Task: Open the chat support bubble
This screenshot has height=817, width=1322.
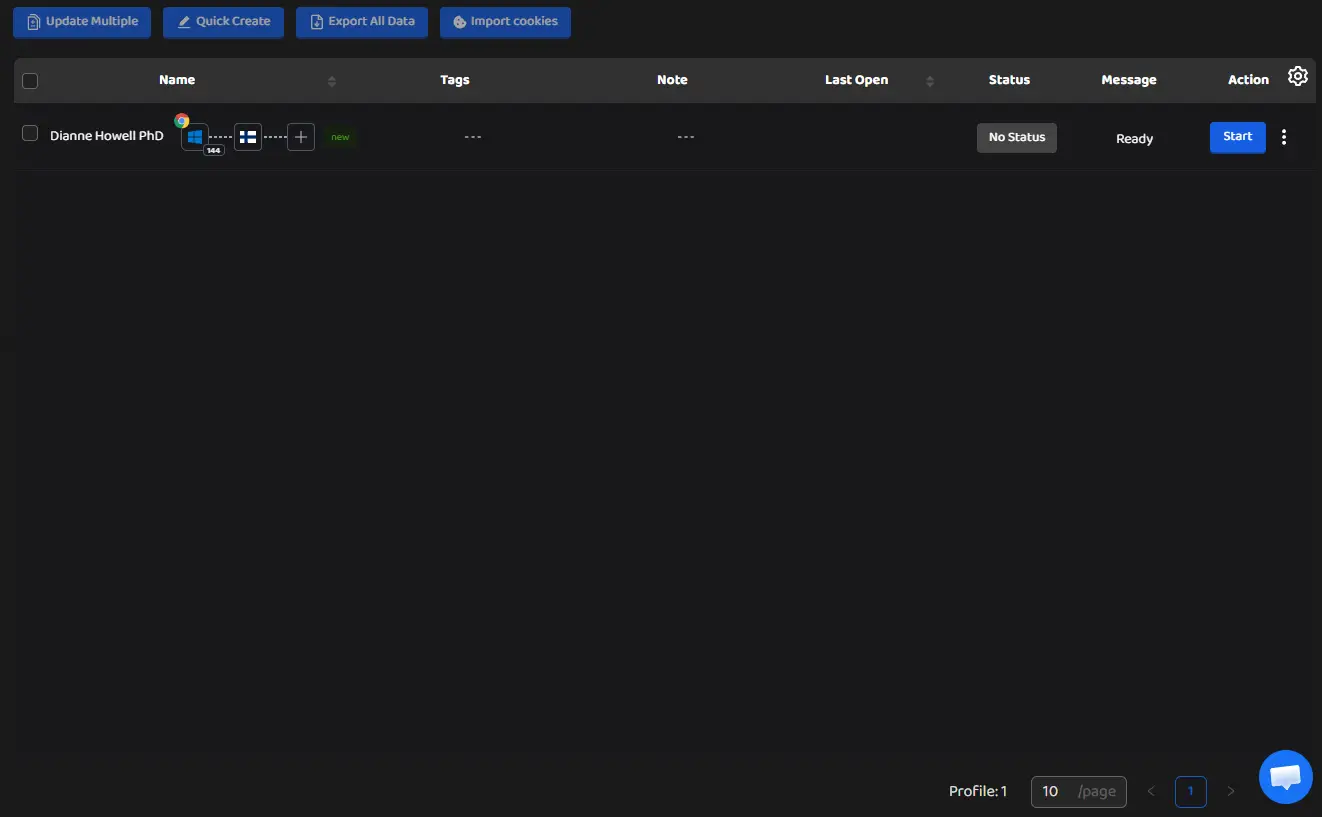Action: coord(1285,777)
